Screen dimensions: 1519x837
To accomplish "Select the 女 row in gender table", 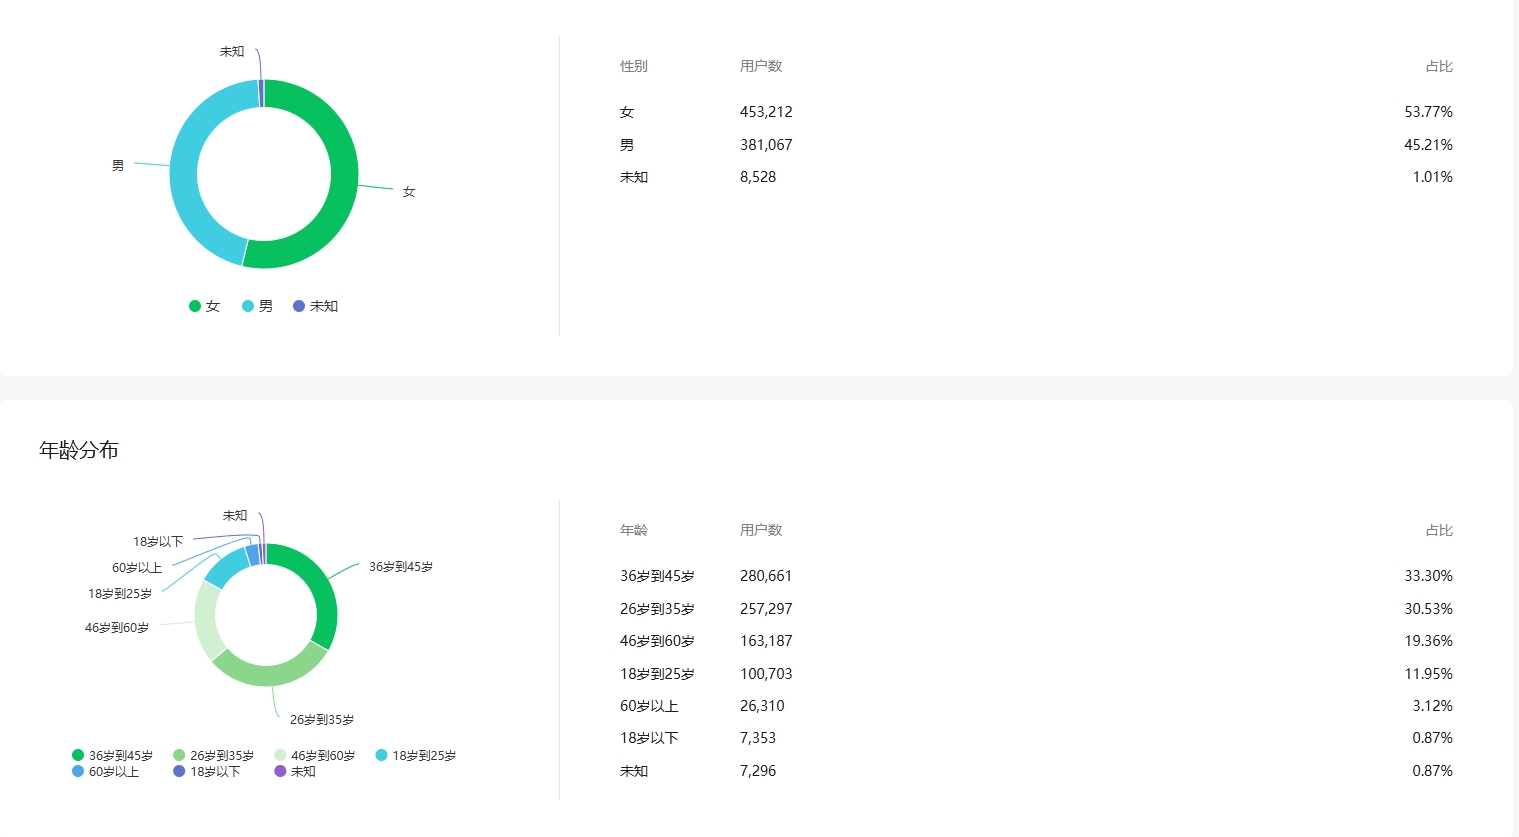I will coord(1036,112).
